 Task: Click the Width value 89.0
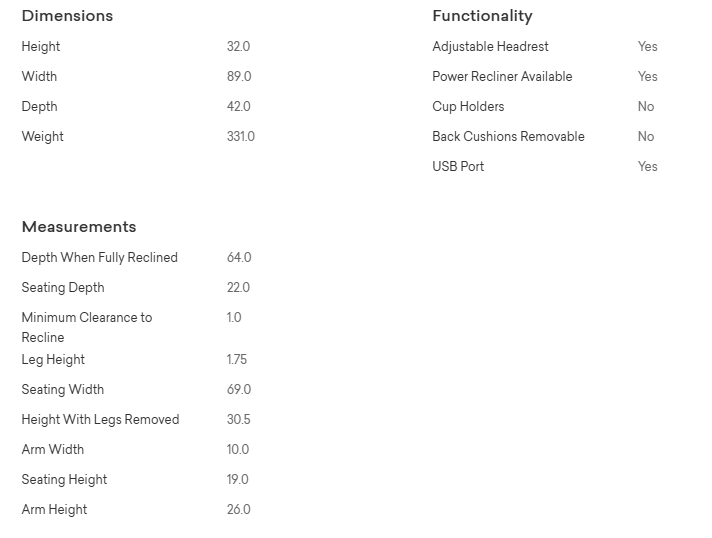click(239, 77)
